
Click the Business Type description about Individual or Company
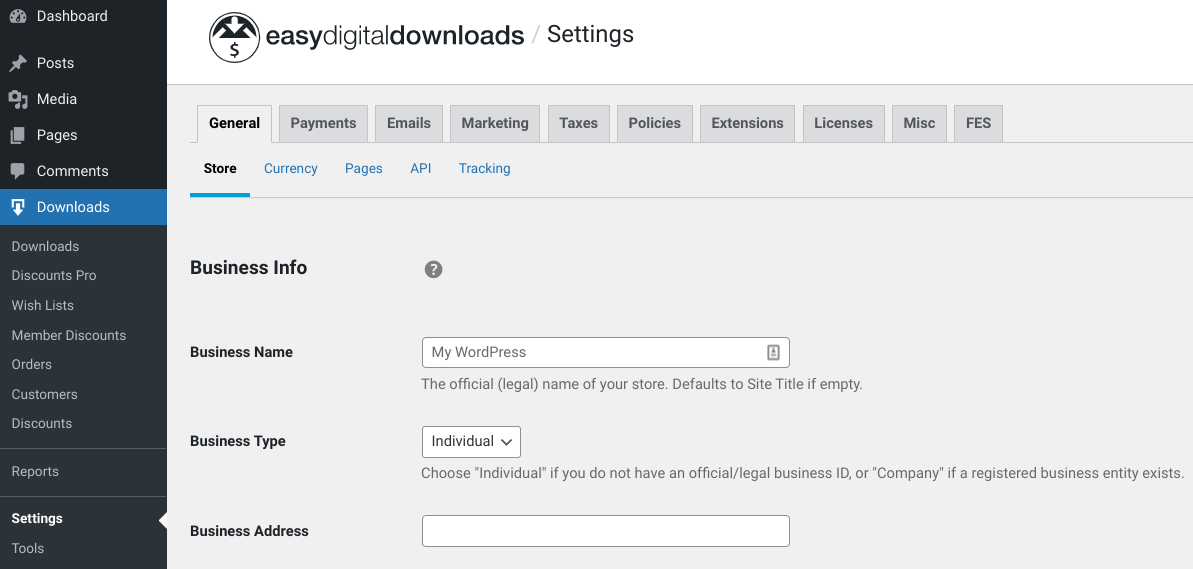(803, 473)
